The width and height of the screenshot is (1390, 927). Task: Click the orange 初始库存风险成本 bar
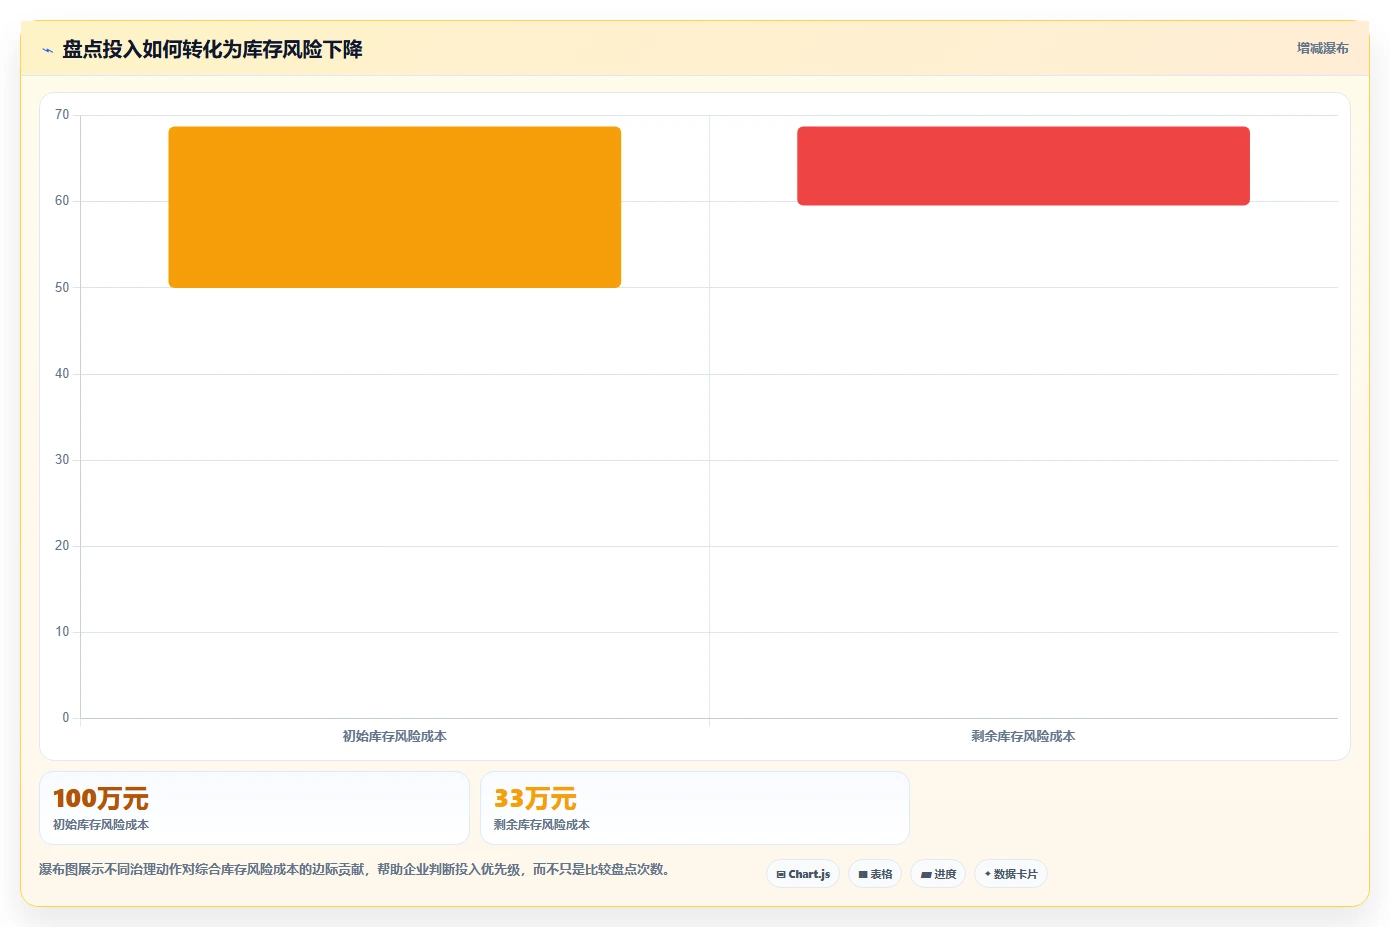[395, 207]
